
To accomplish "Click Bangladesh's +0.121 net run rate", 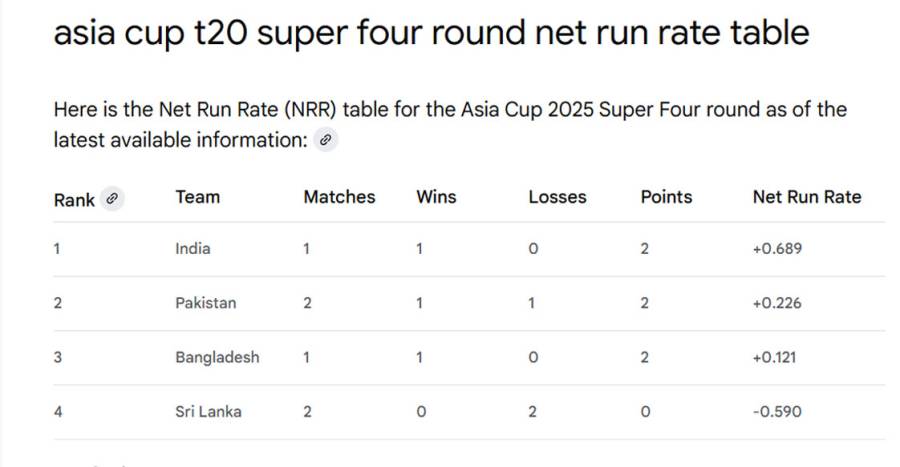I will [774, 357].
